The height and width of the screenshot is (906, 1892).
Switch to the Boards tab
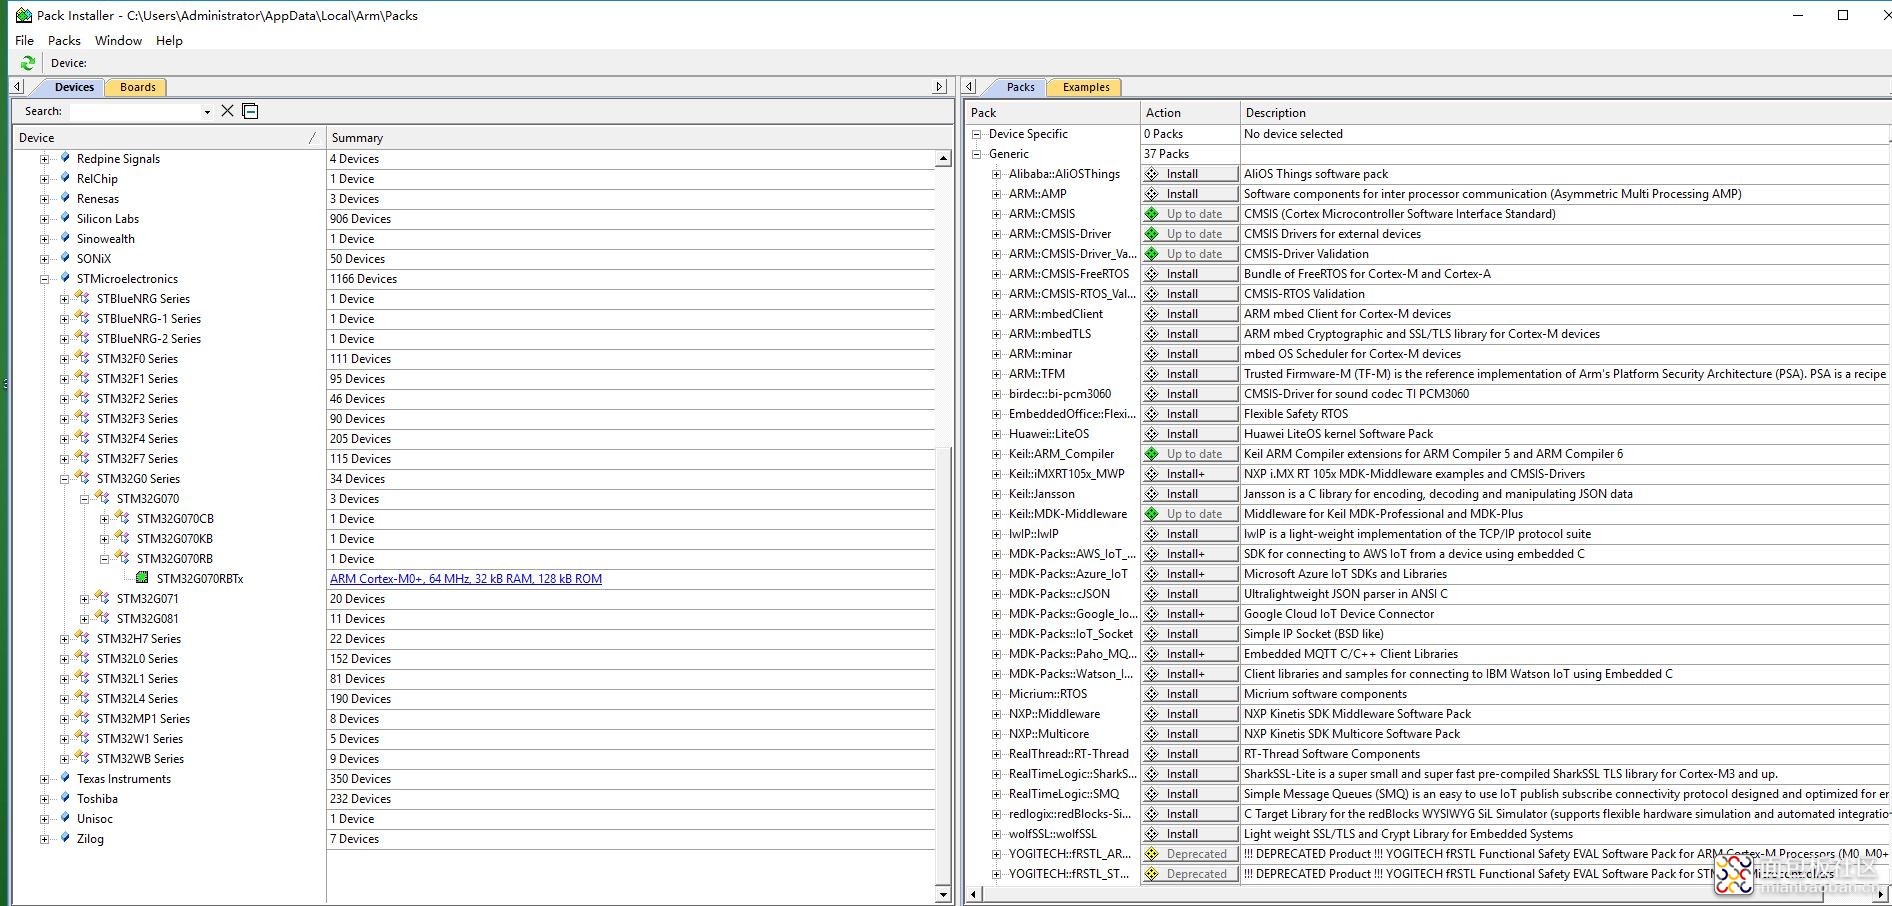137,87
